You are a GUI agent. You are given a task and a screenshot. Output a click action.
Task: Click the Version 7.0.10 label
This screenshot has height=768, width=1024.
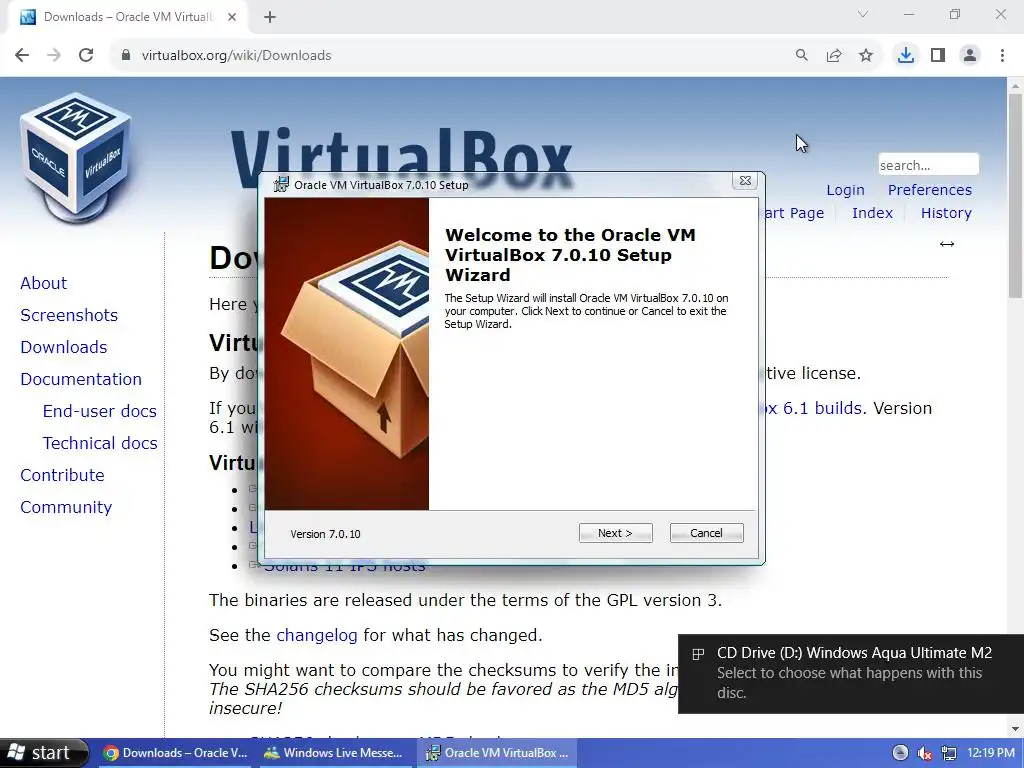click(x=325, y=534)
